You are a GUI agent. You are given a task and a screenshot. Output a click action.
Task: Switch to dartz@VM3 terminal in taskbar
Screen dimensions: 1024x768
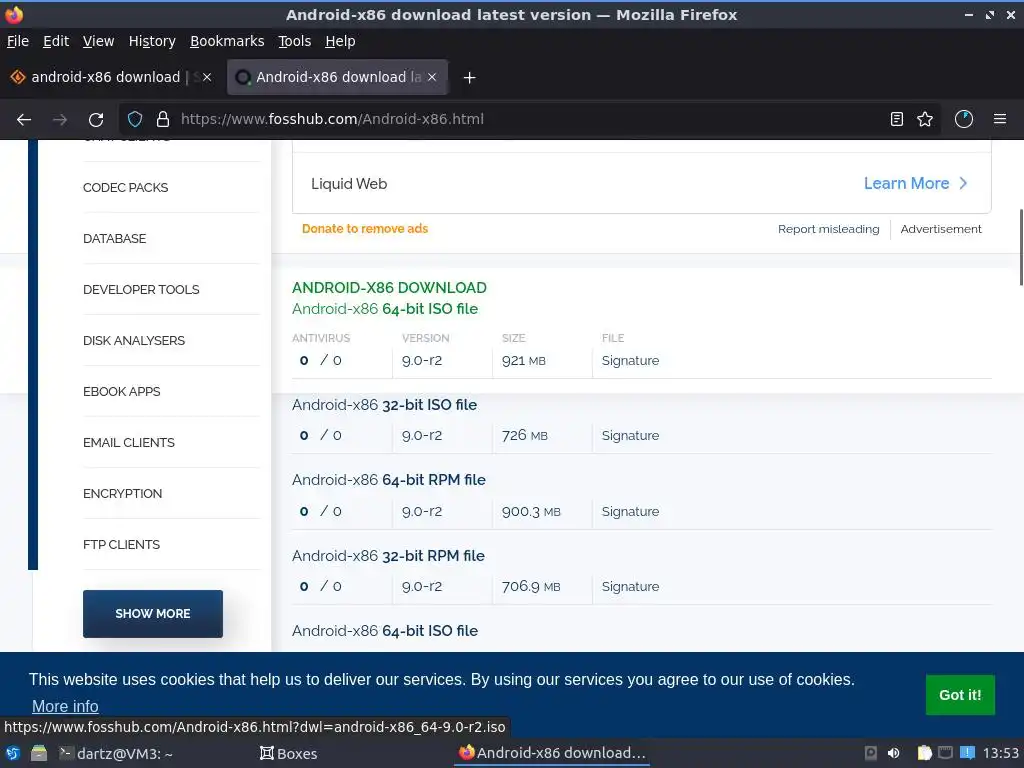pos(116,754)
